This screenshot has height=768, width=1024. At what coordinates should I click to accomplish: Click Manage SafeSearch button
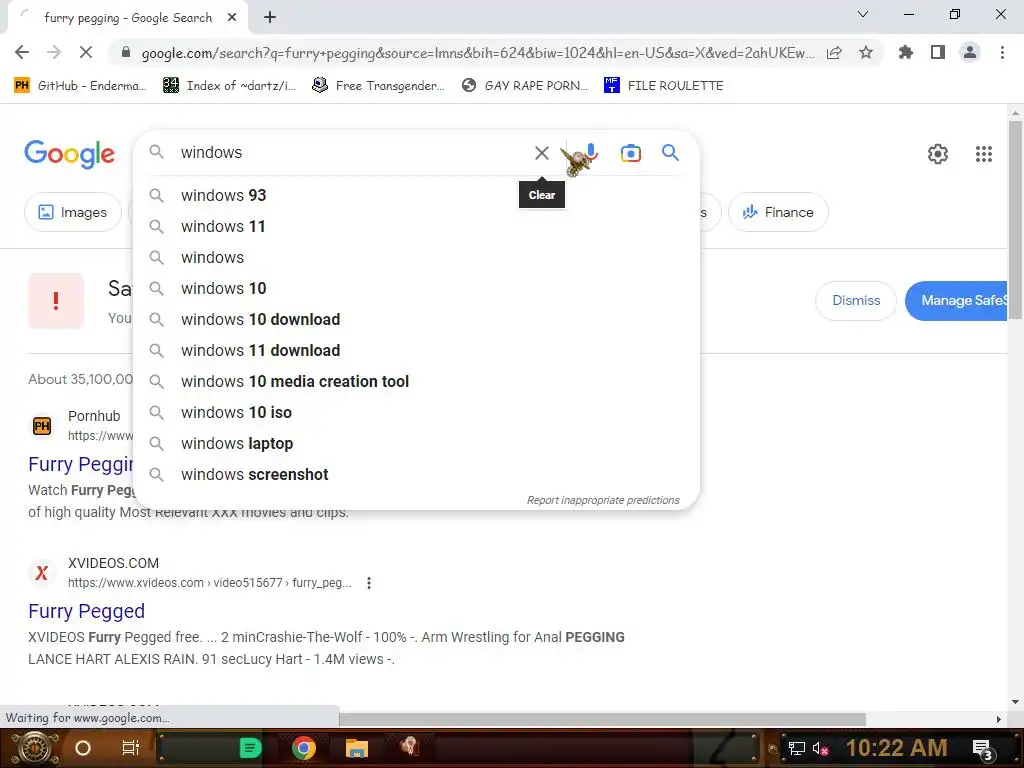pyautogui.click(x=956, y=300)
